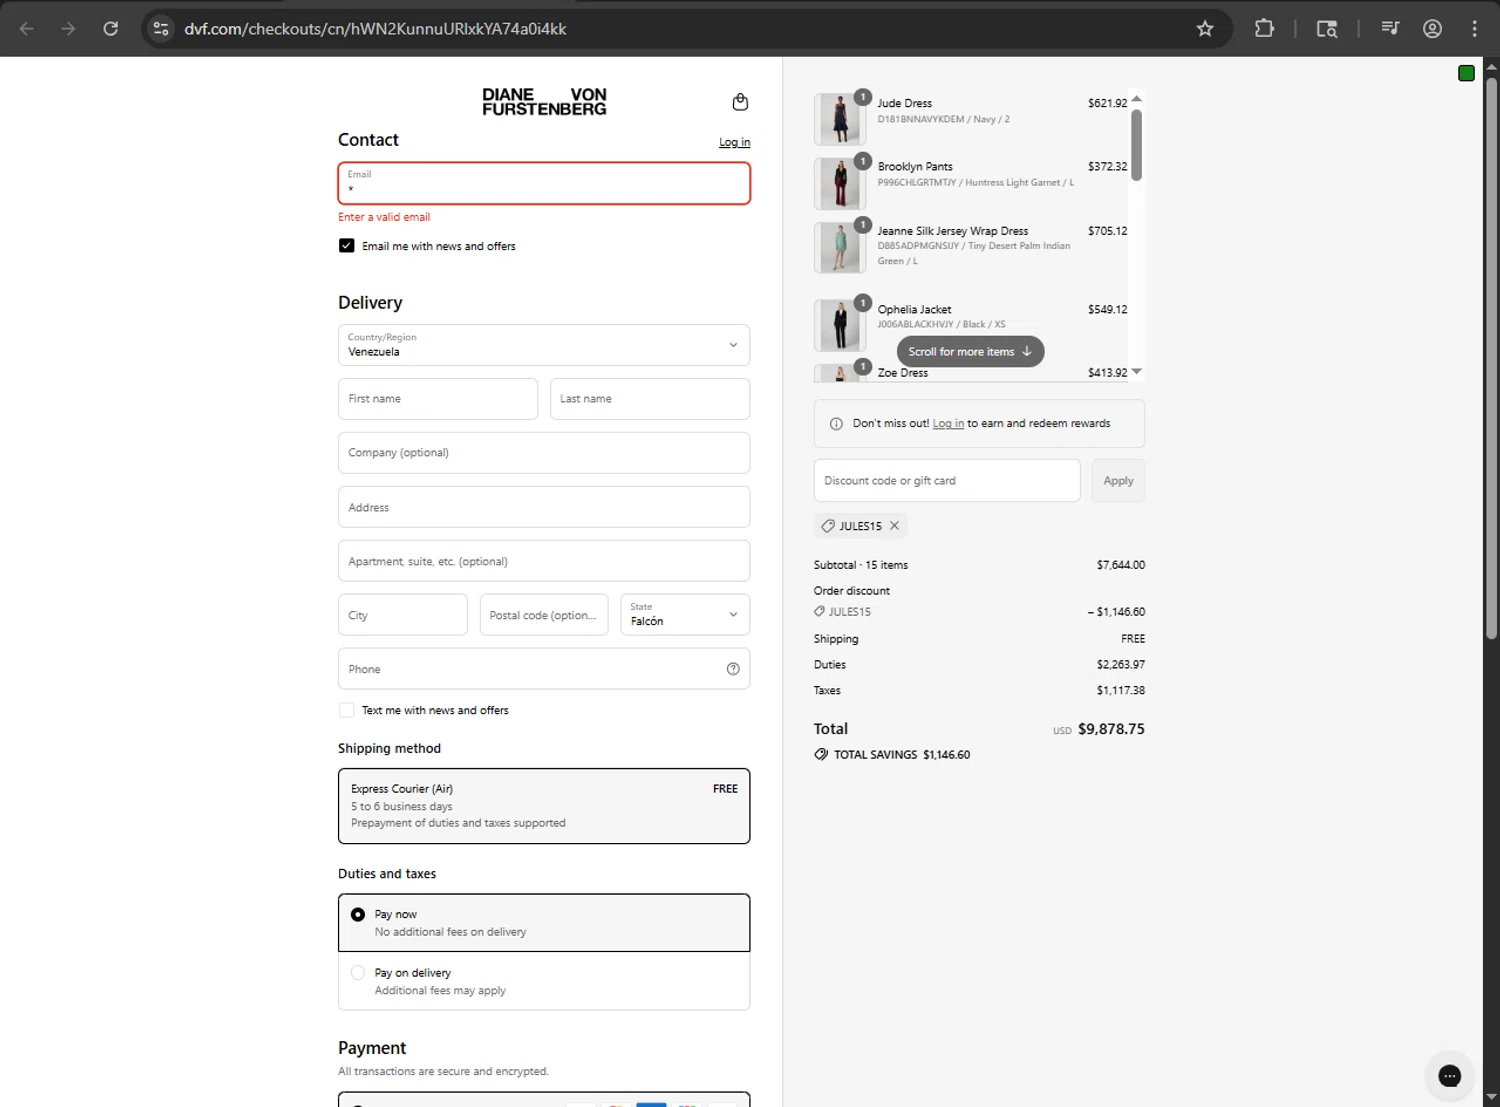Click the Apply discount button

[1118, 481]
